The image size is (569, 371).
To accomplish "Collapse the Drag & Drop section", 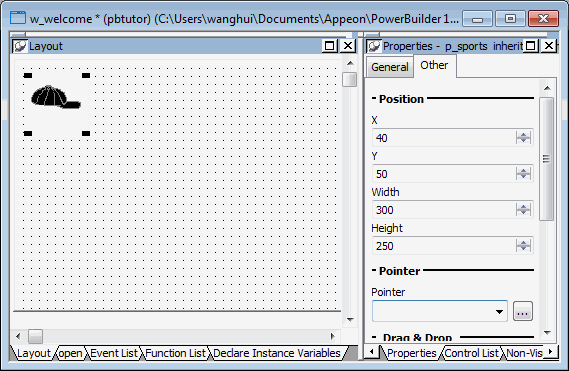I will click(374, 337).
